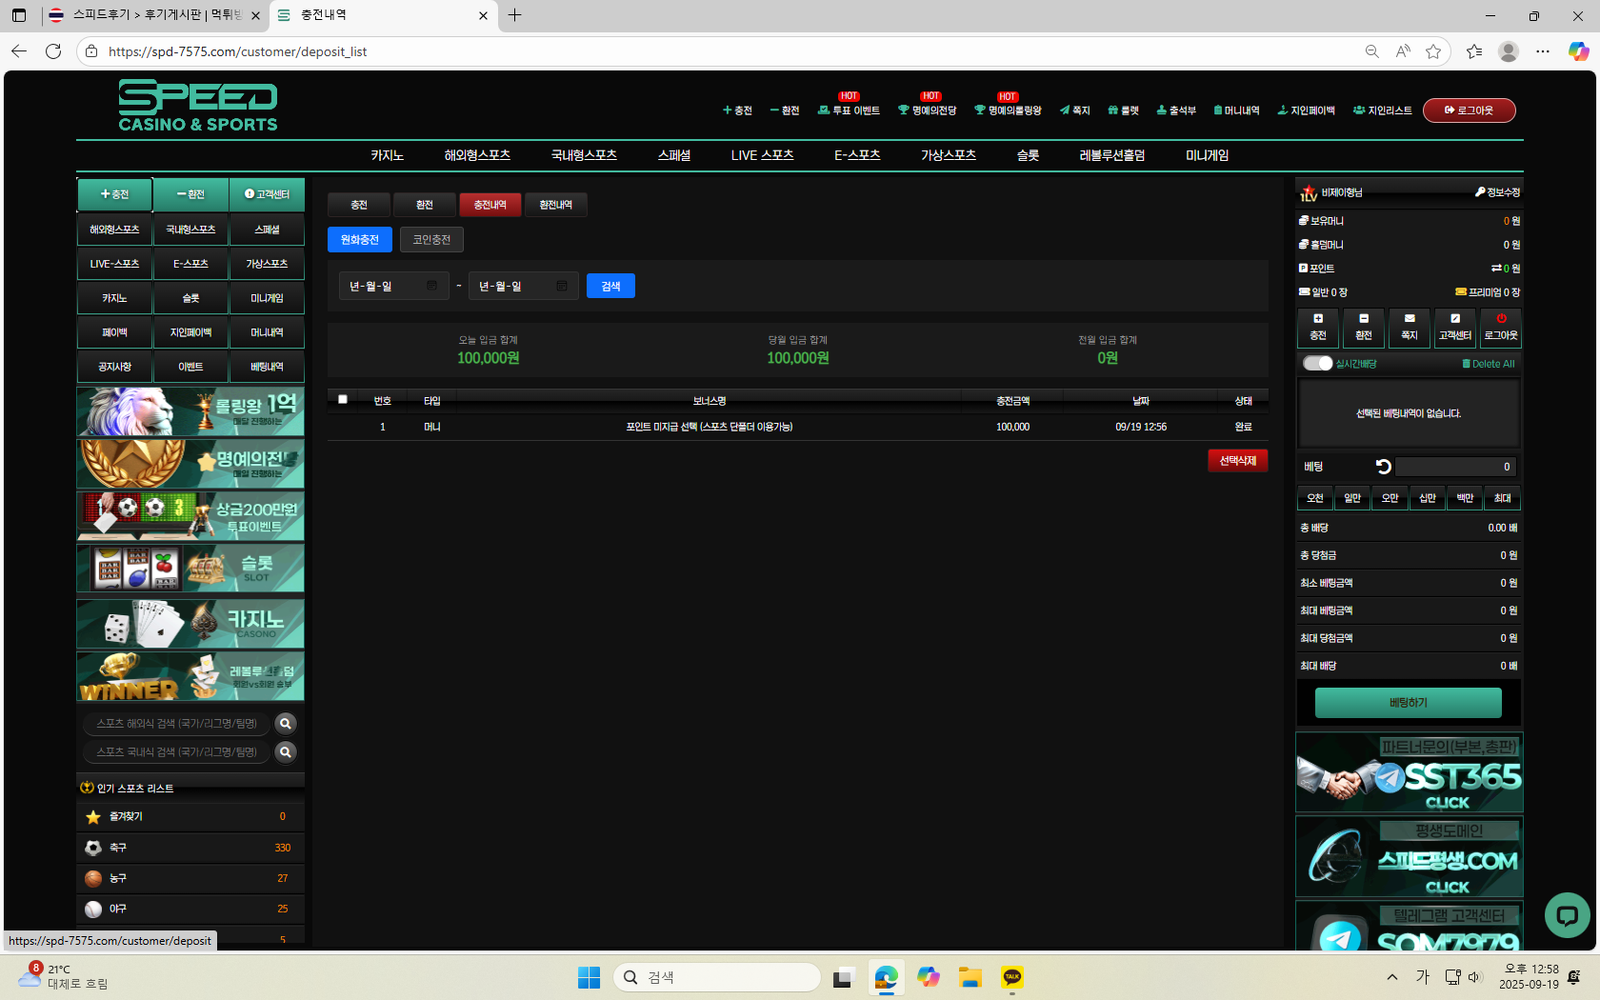Click the blue 검색 button
The height and width of the screenshot is (1000, 1600).
click(x=610, y=286)
